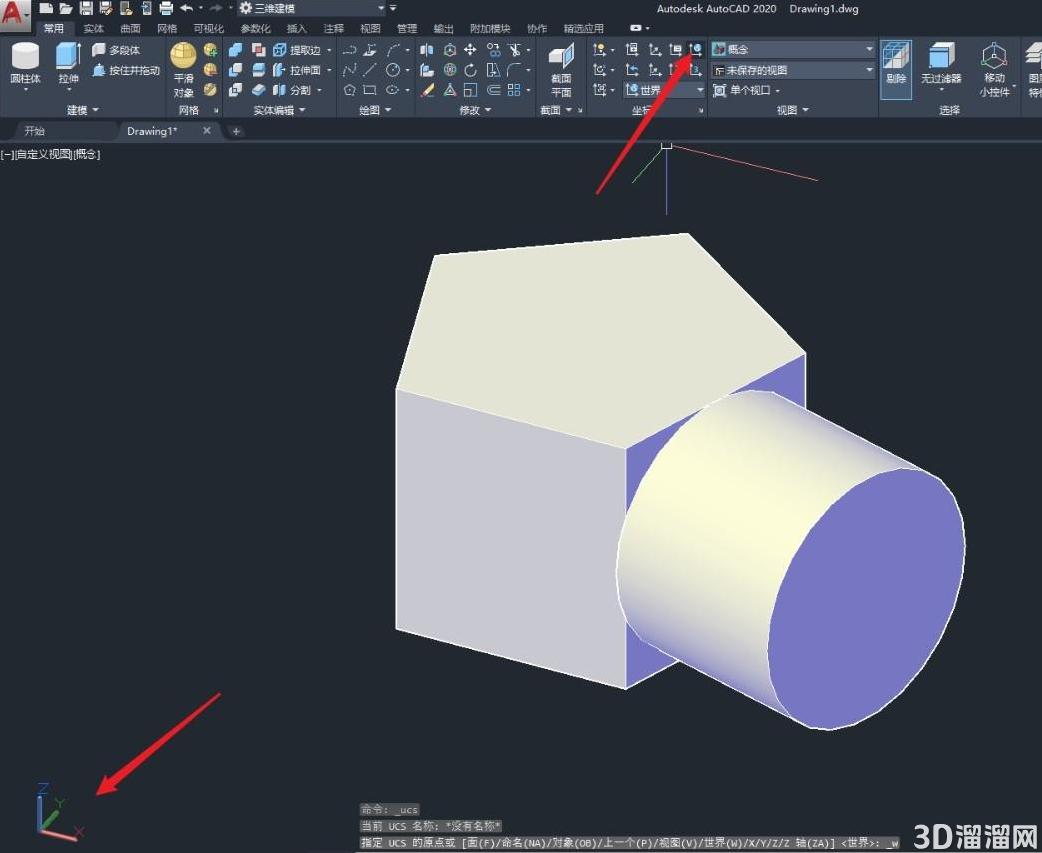
Task: Click the front face of the cylinder
Action: tap(866, 597)
